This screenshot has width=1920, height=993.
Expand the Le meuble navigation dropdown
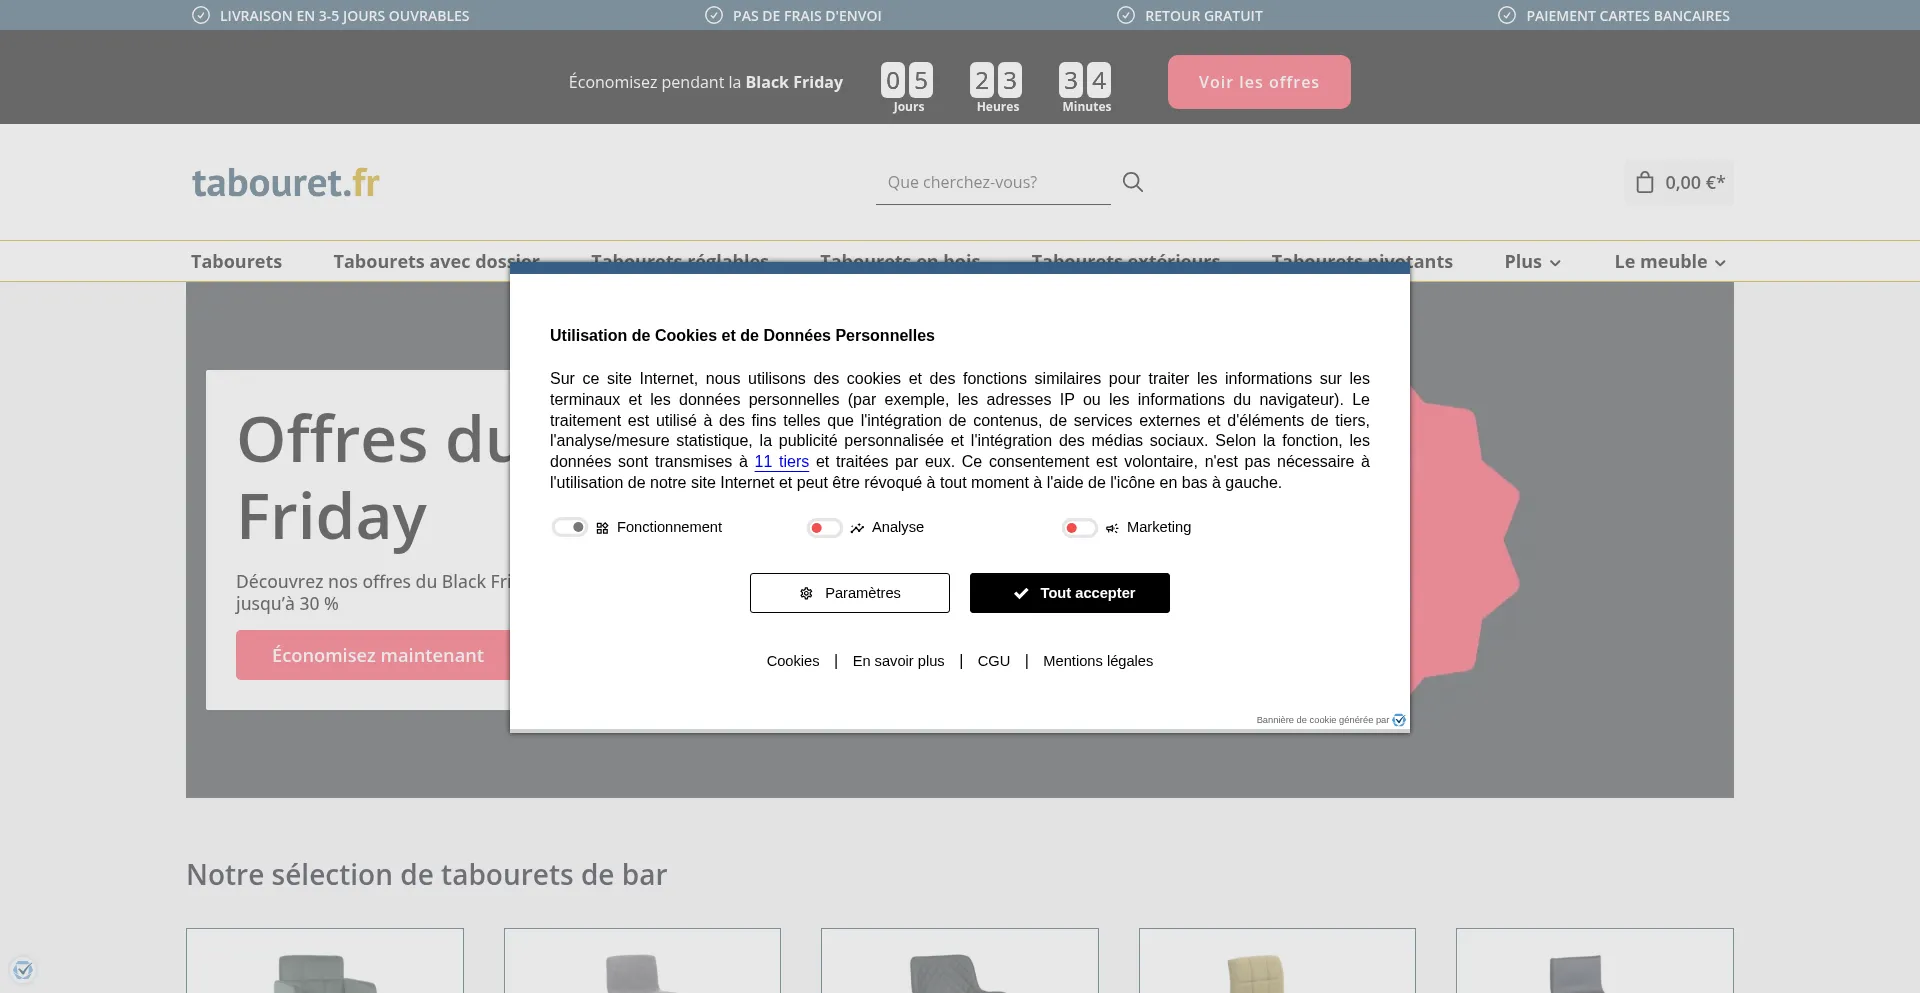pos(1669,262)
